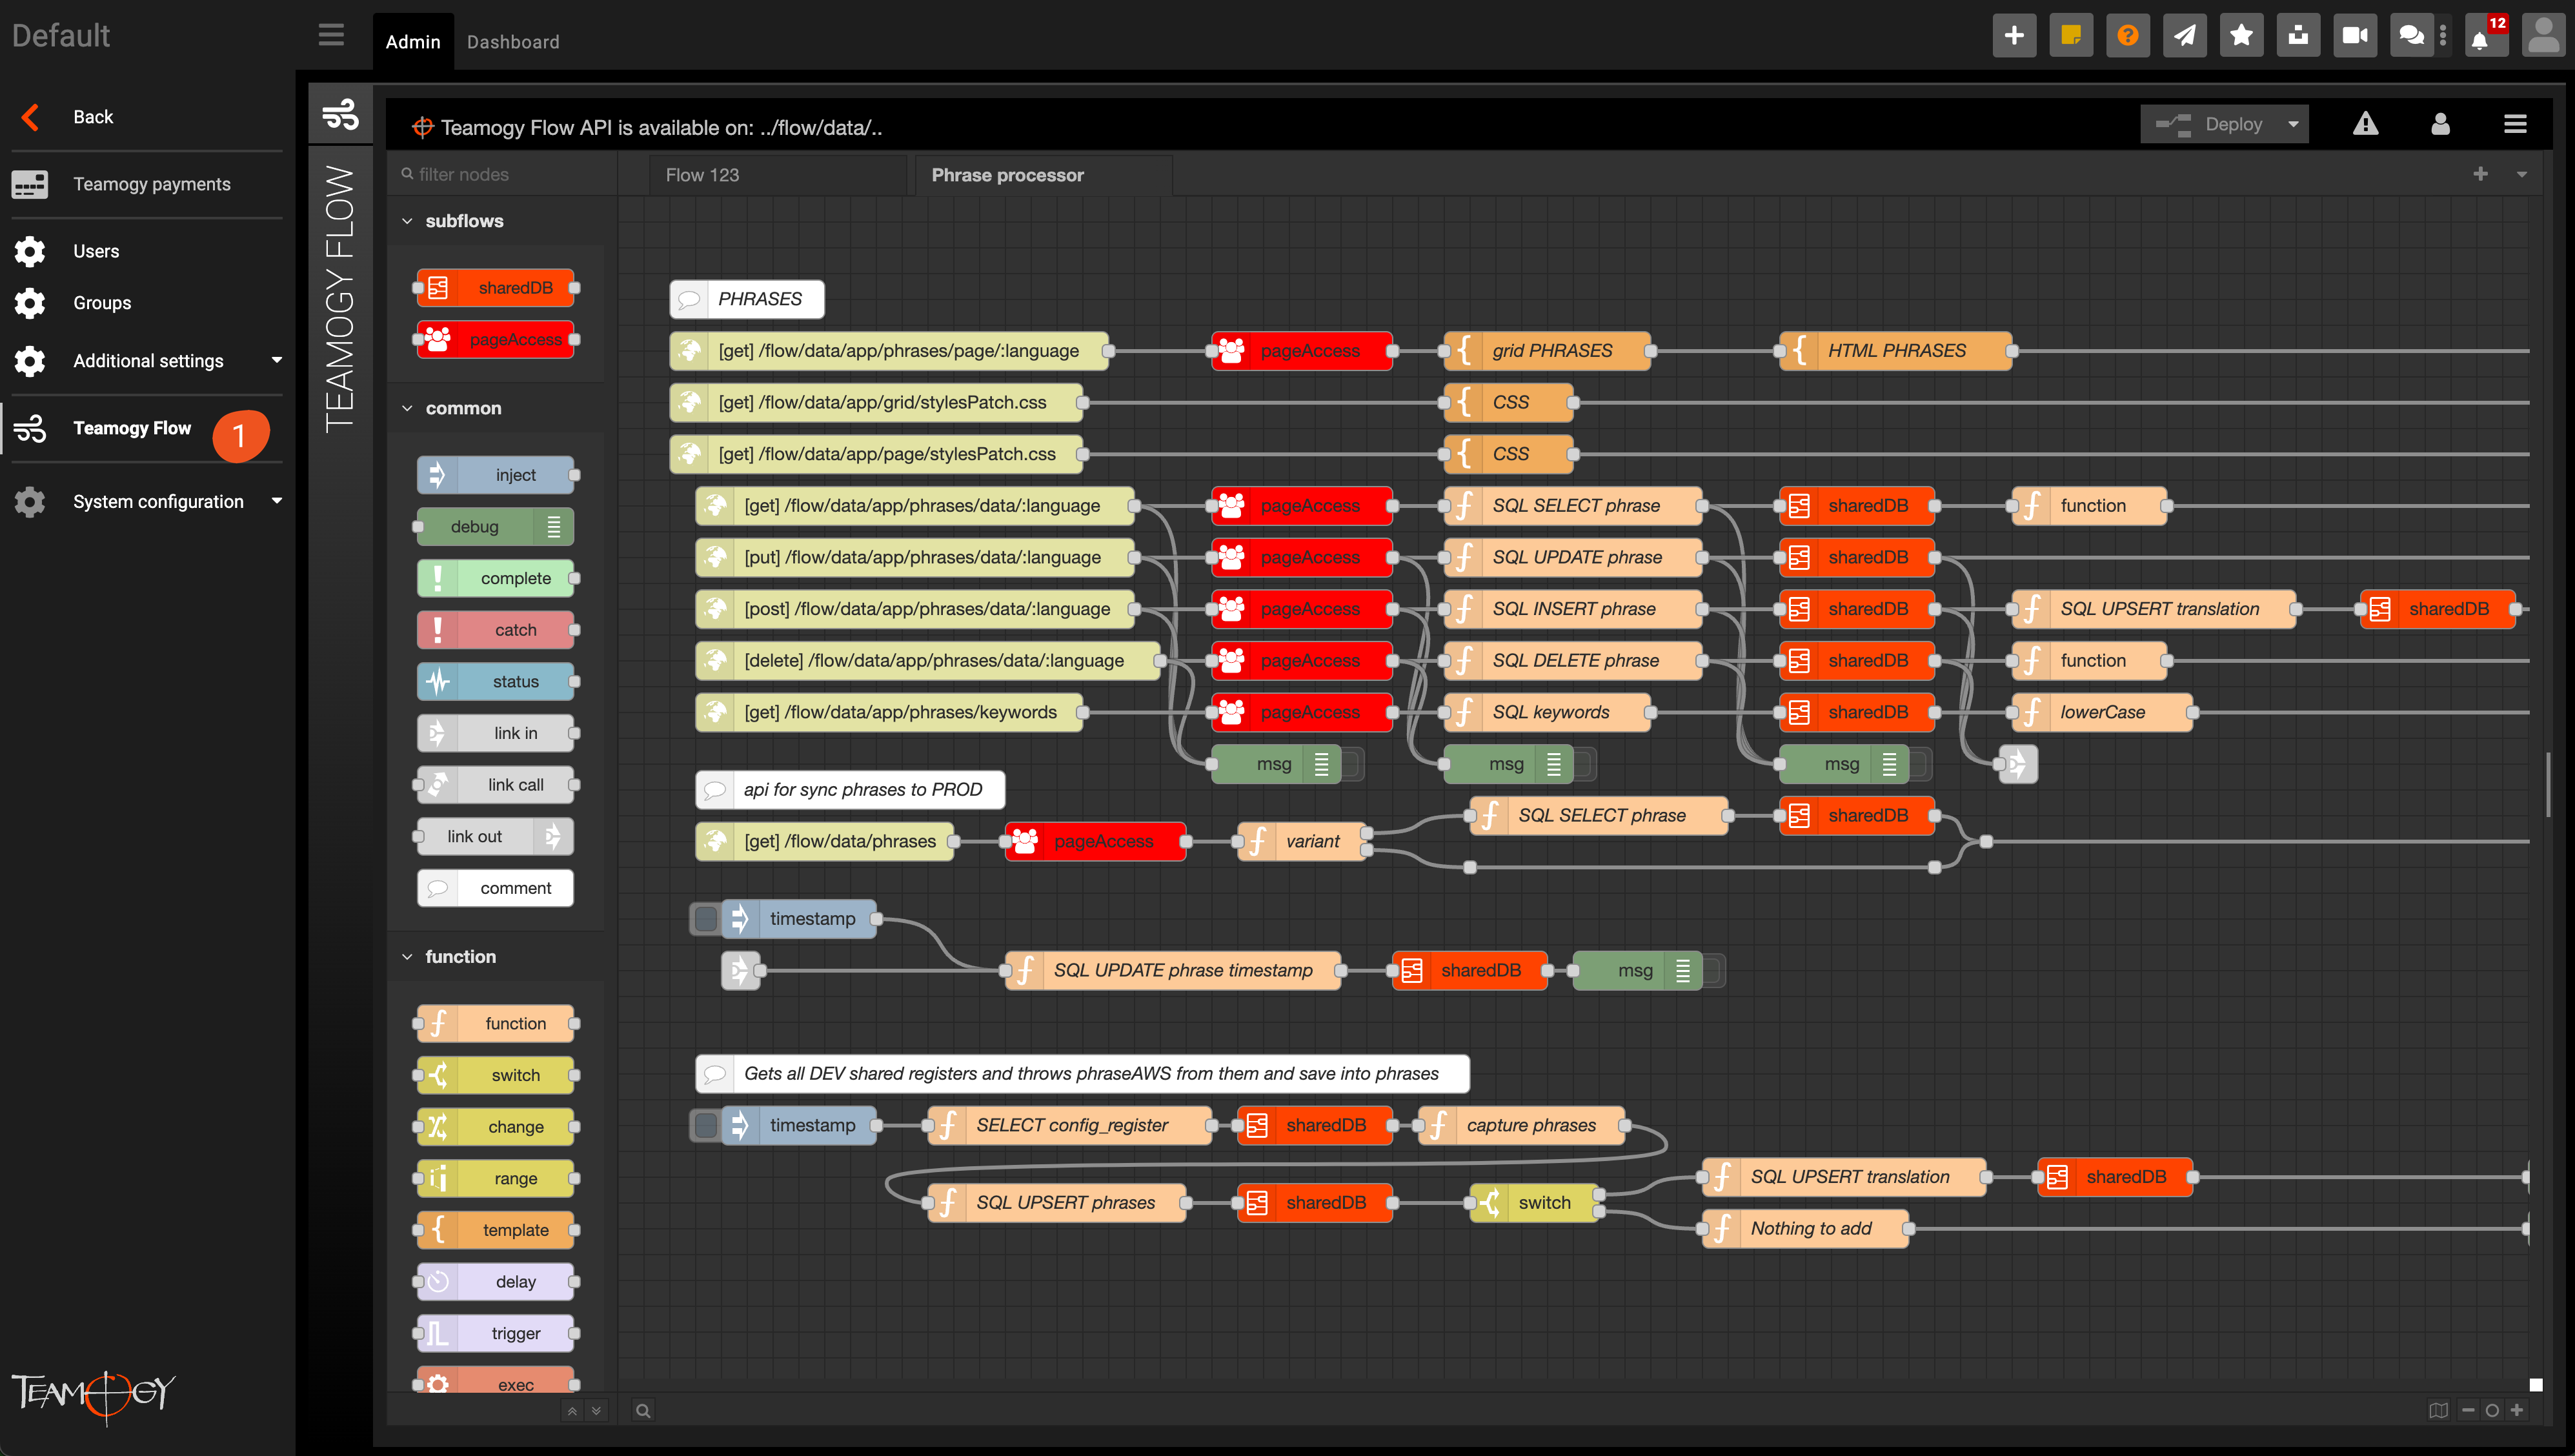Open the more options dots by chat
Screen dimensions: 2575x1456
(x=2443, y=36)
